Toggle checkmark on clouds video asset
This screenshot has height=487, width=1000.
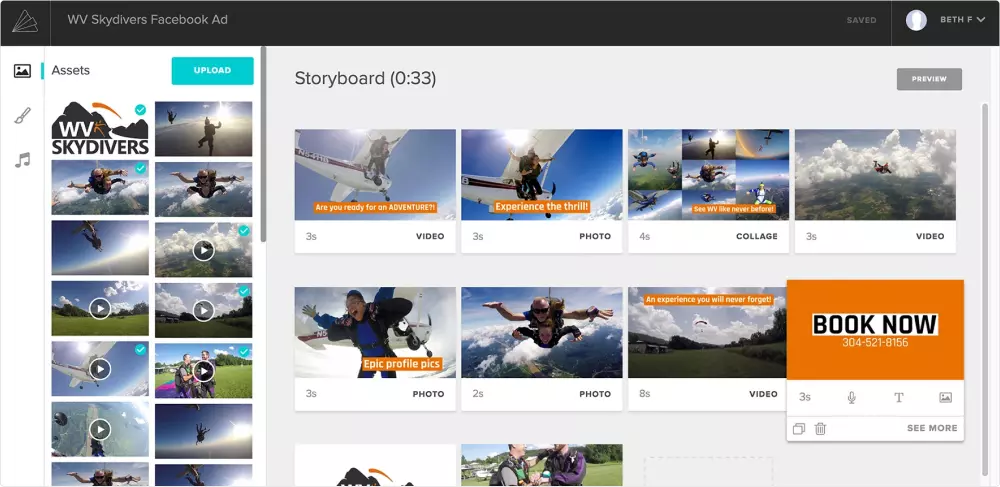[x=244, y=231]
